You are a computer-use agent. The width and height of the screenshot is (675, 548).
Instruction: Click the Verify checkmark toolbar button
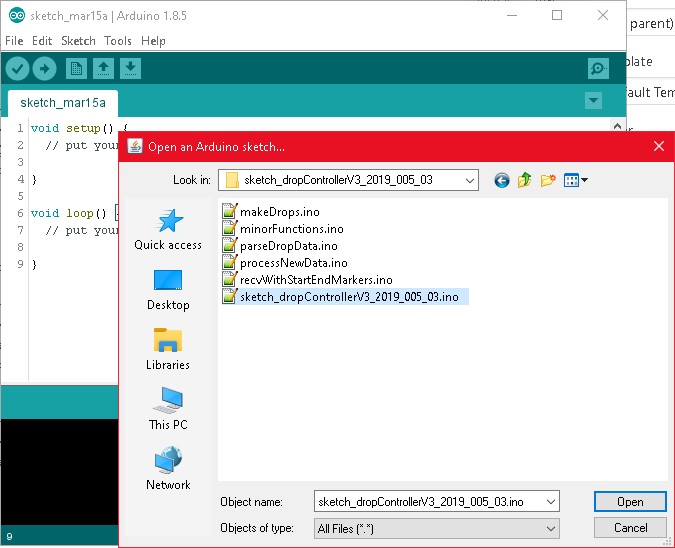pyautogui.click(x=17, y=68)
